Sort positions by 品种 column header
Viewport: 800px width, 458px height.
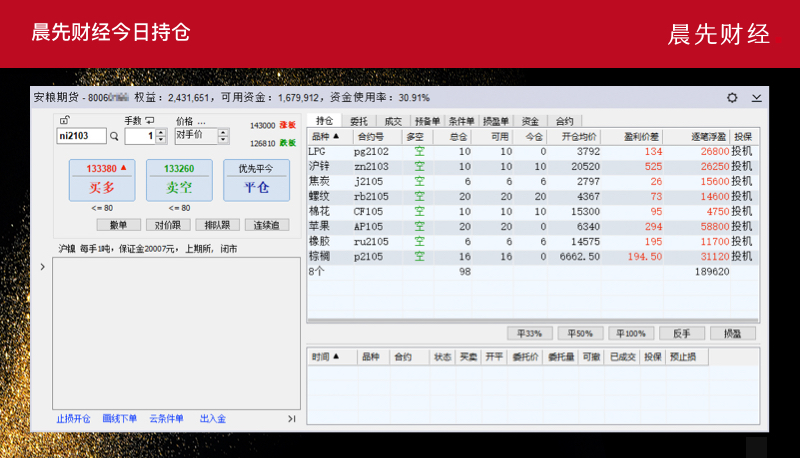pyautogui.click(x=326, y=136)
